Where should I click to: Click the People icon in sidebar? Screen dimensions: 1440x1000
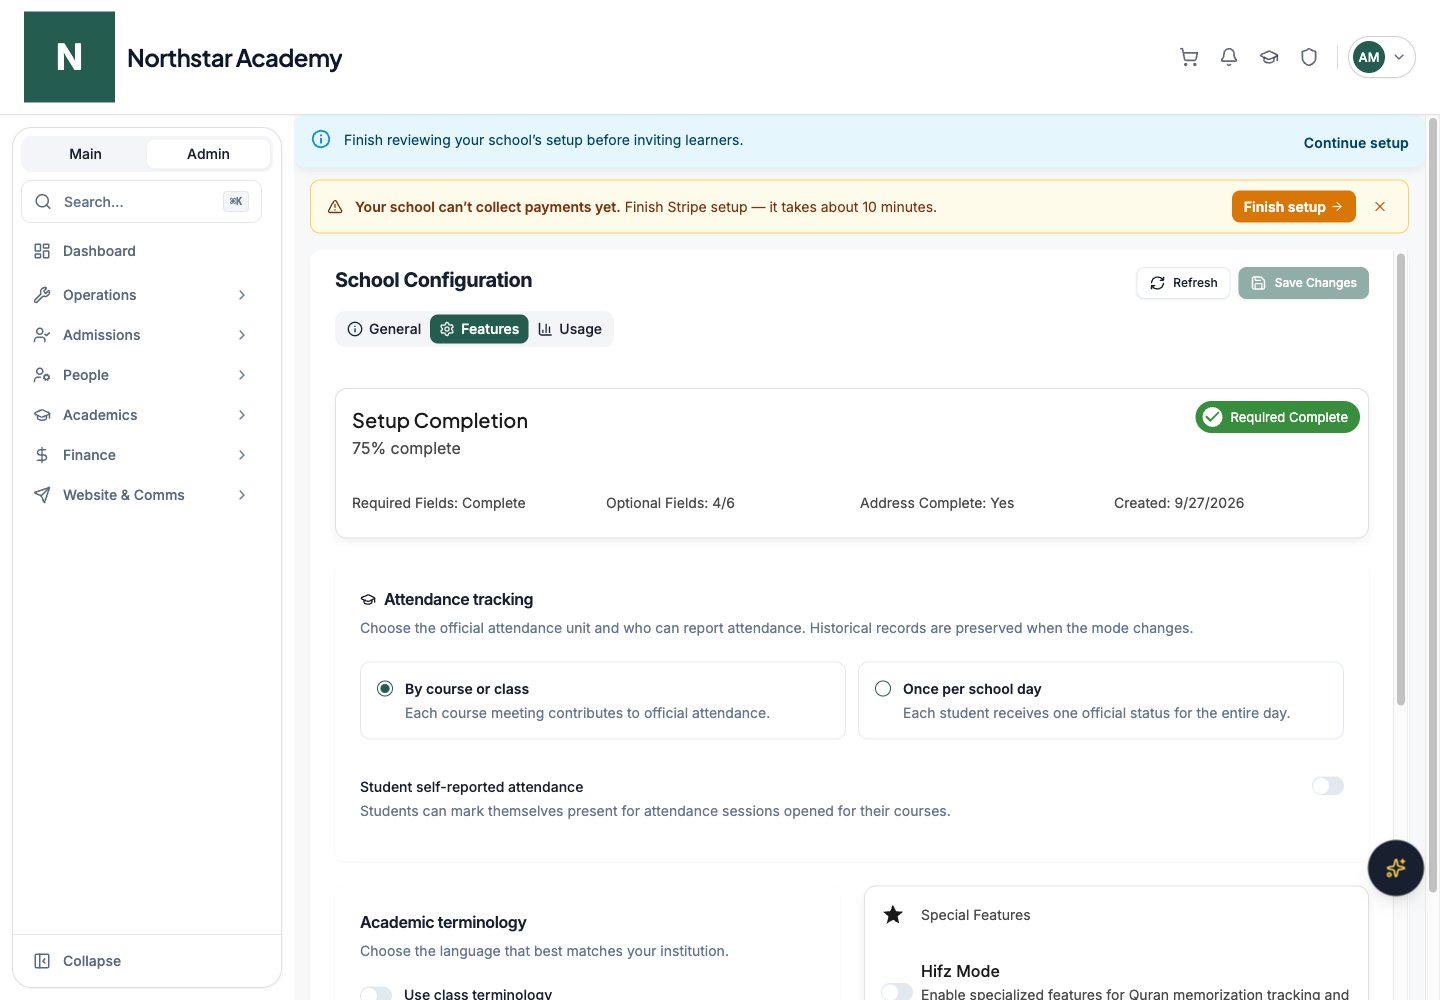click(x=42, y=375)
